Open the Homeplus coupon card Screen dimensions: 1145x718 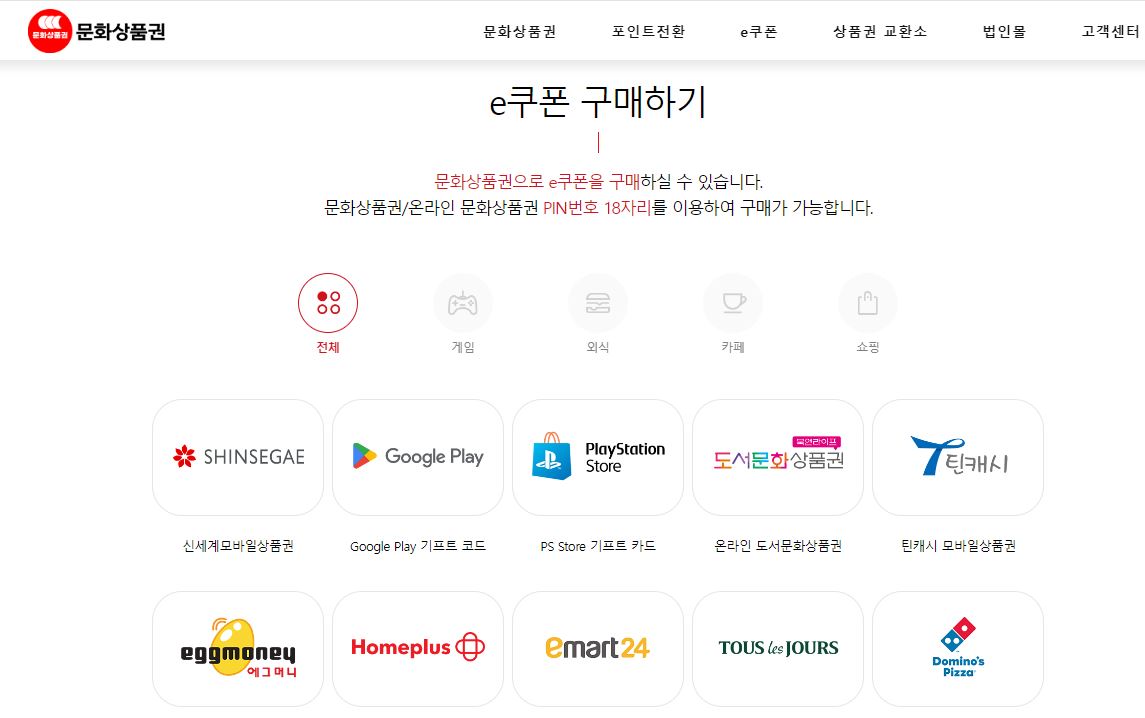coord(418,649)
